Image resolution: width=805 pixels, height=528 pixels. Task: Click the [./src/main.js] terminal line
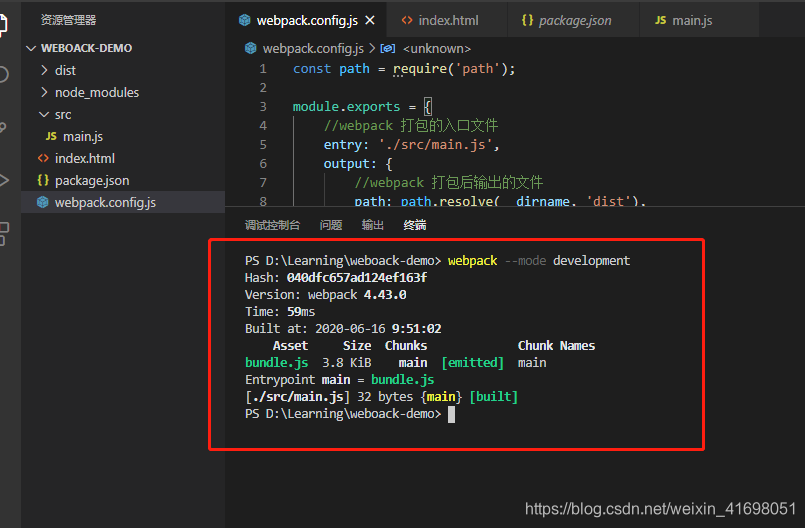tap(381, 397)
